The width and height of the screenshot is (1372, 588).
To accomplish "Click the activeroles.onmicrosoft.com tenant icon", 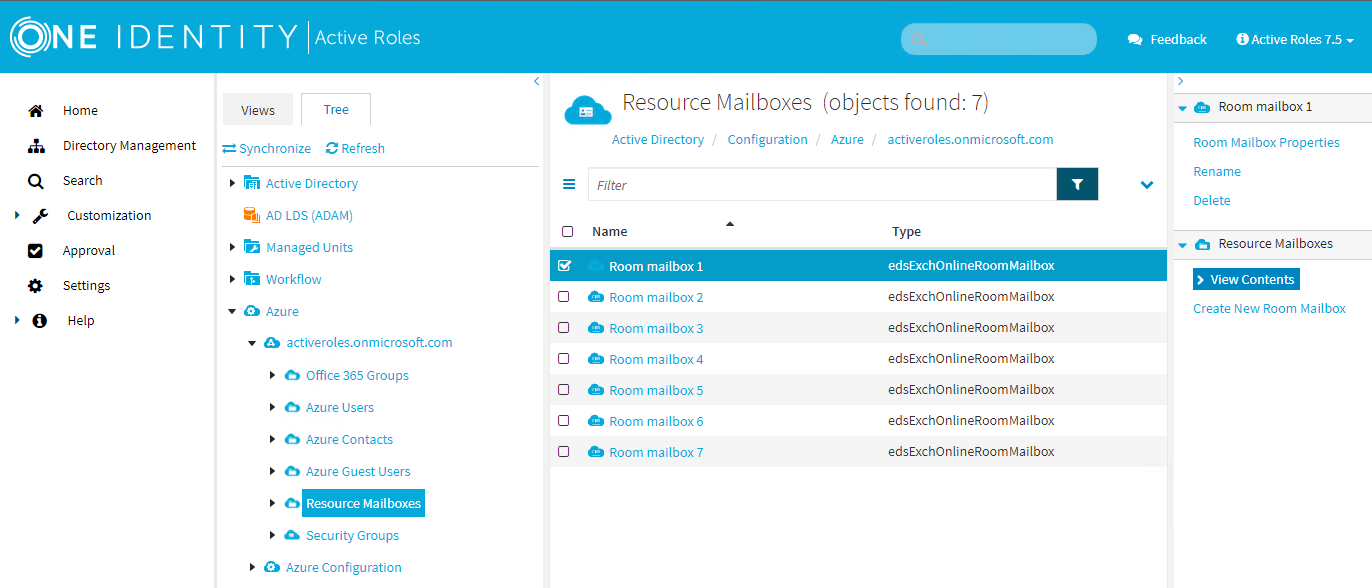I will (272, 343).
